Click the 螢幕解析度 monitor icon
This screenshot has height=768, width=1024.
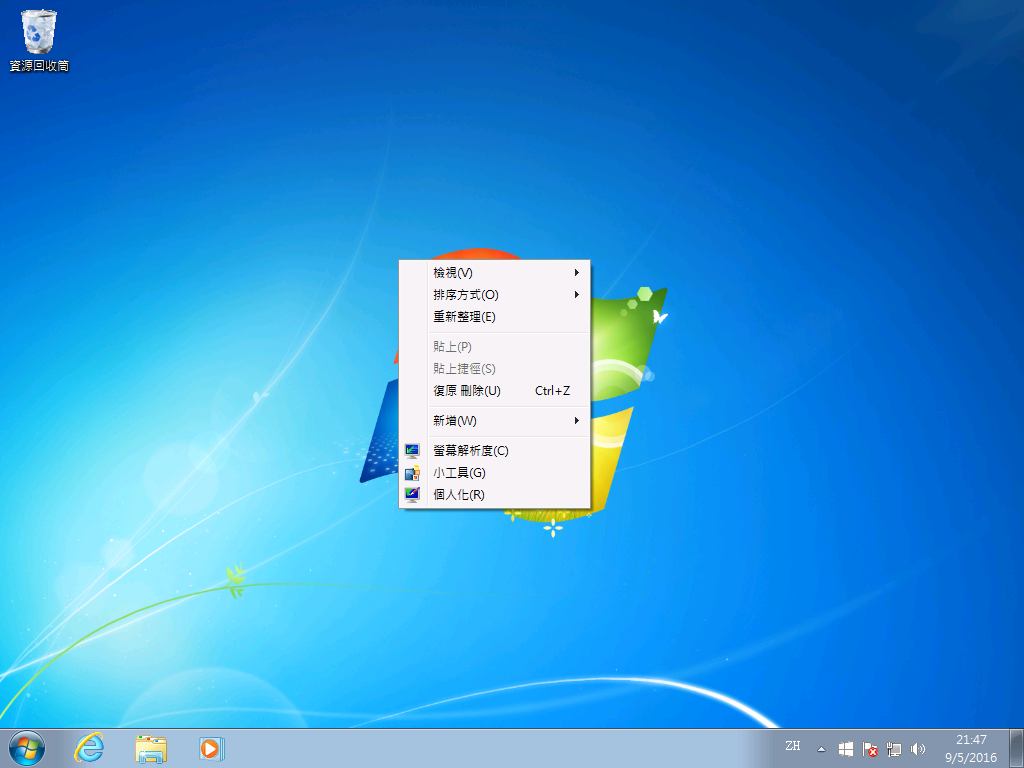tap(411, 451)
